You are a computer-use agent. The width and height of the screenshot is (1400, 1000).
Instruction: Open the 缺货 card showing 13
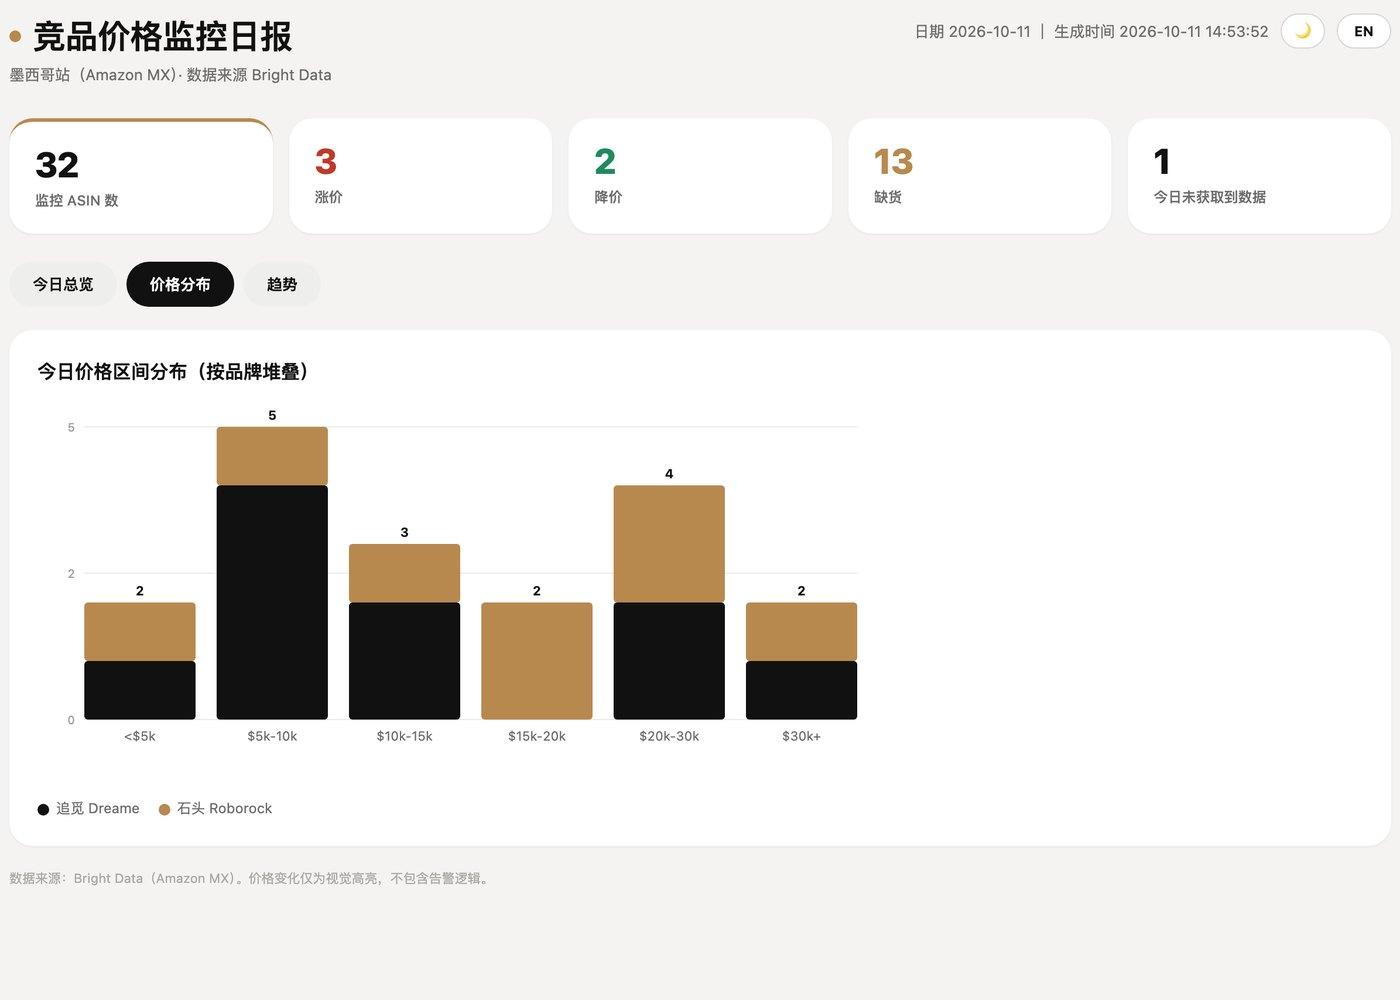980,176
